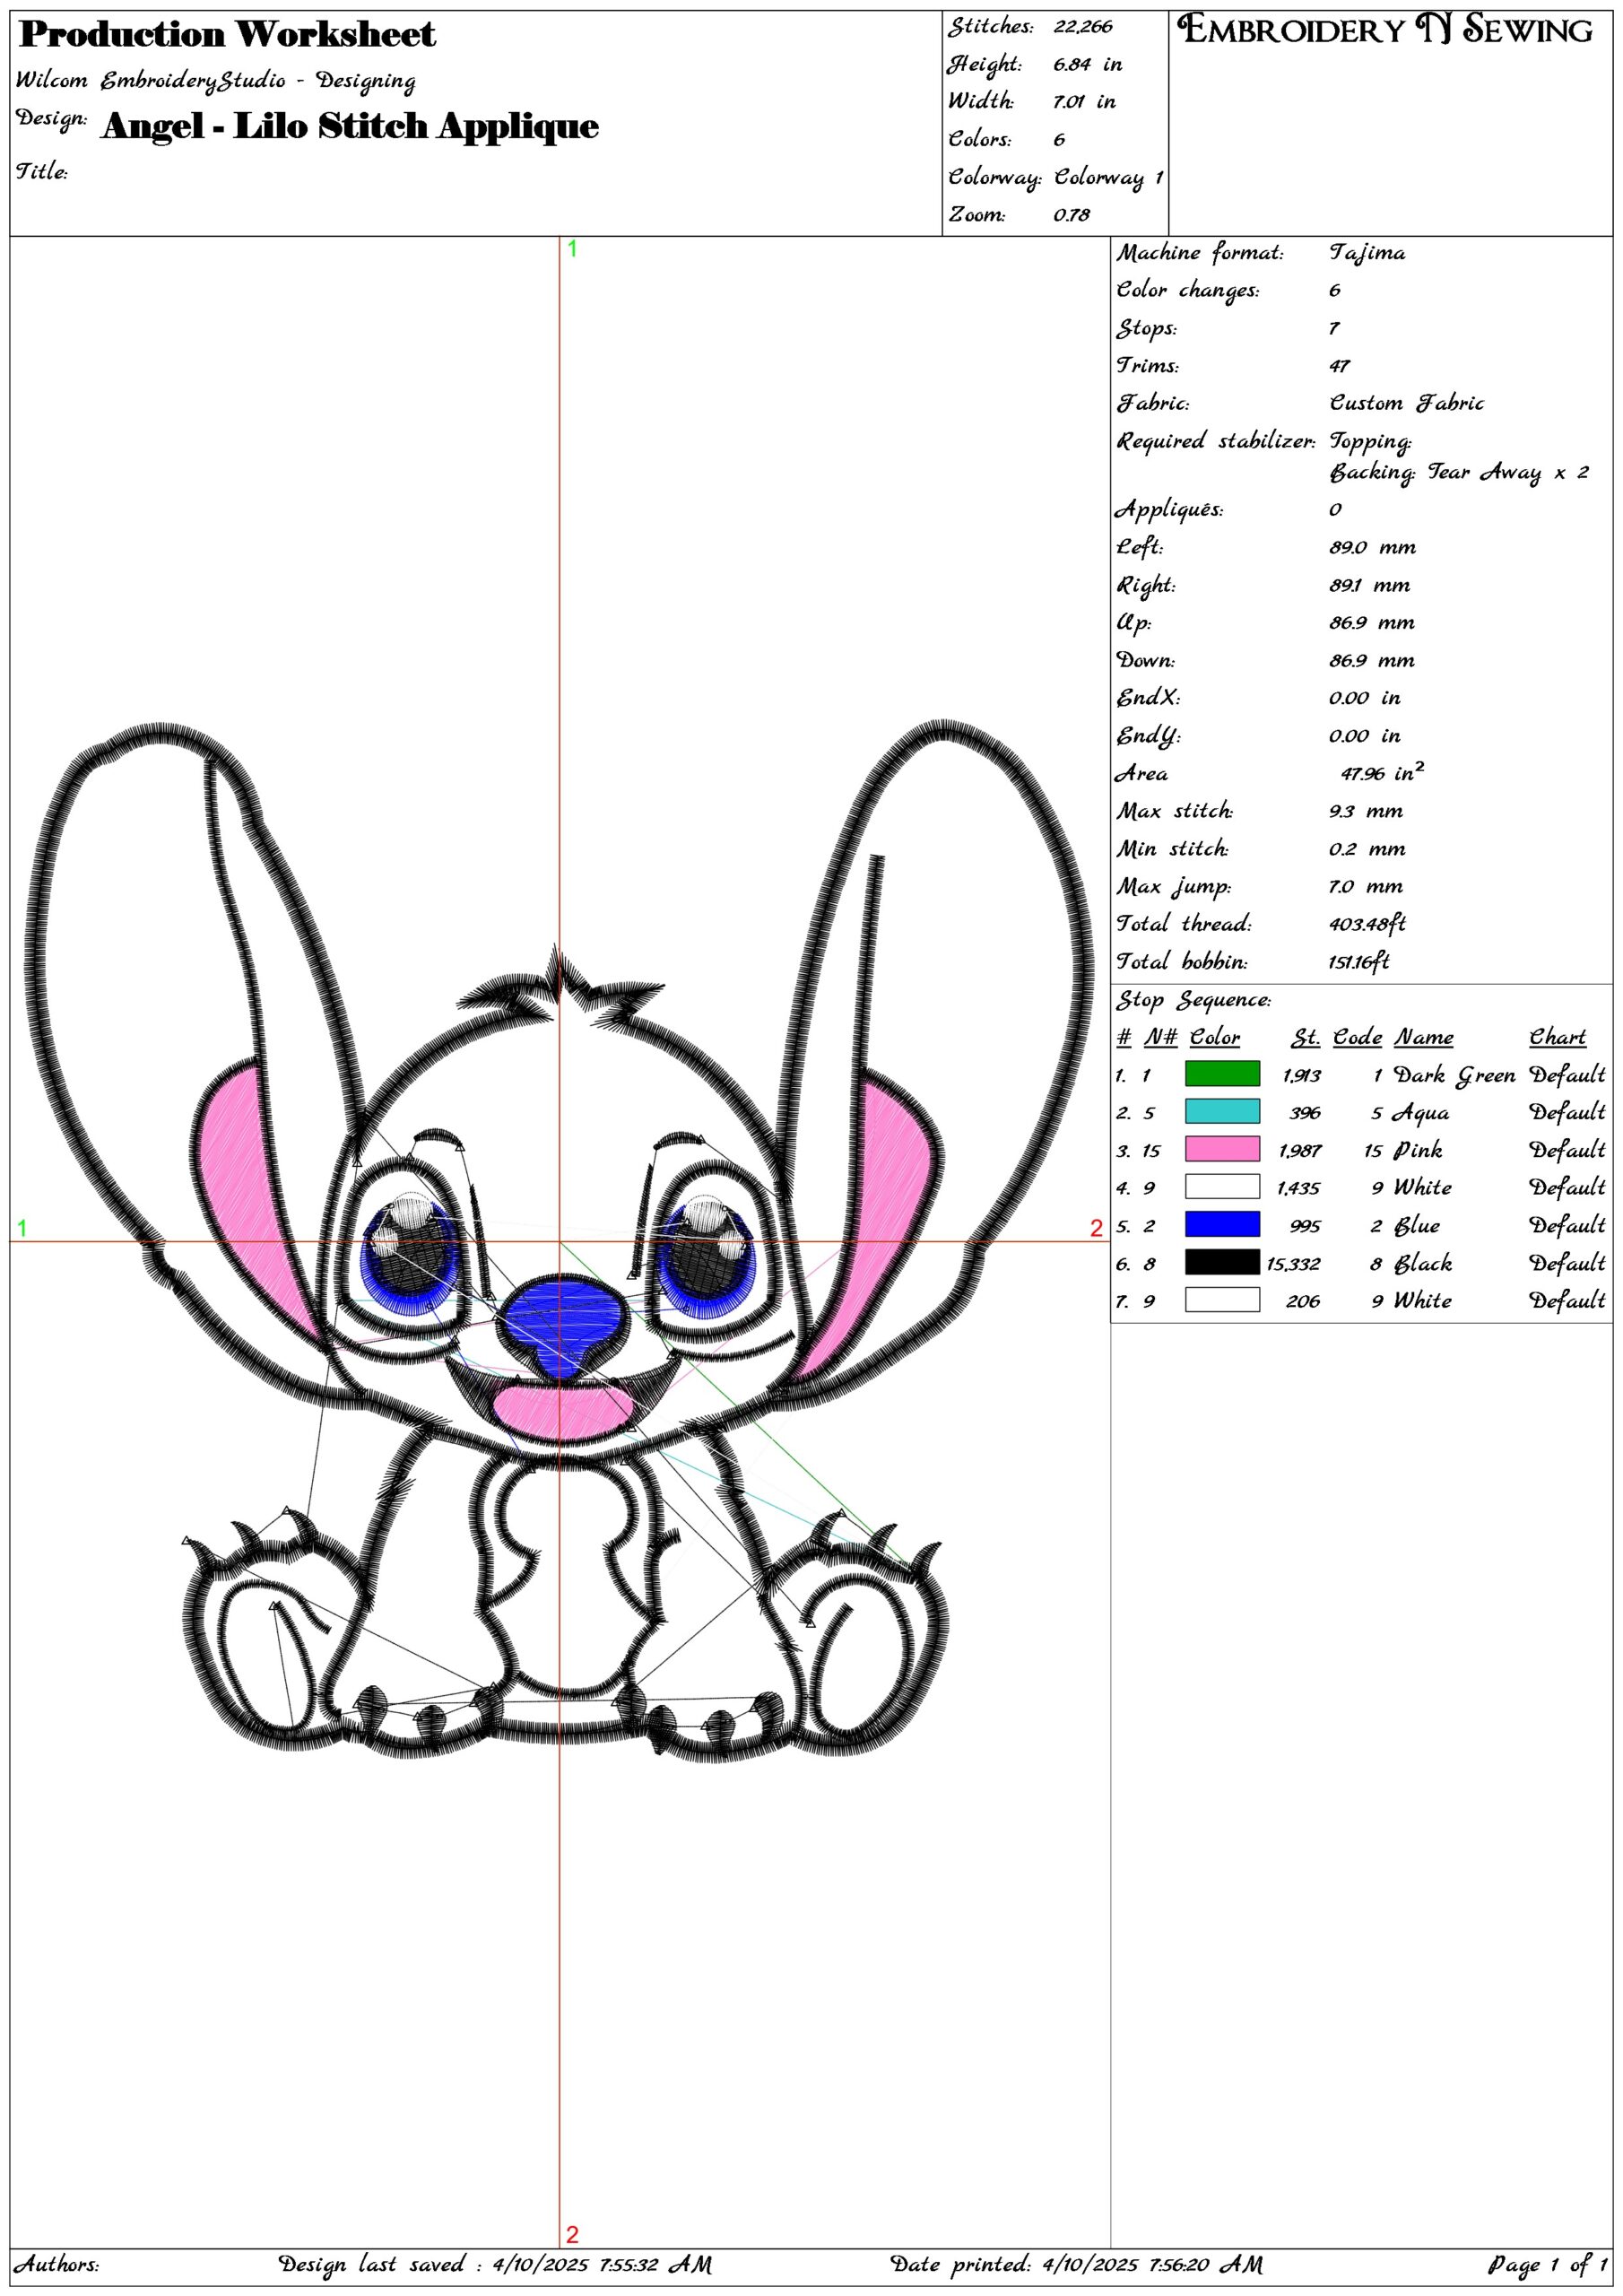Click the 'Code' column header
Viewport: 1623px width, 2296px height.
coord(1357,1037)
